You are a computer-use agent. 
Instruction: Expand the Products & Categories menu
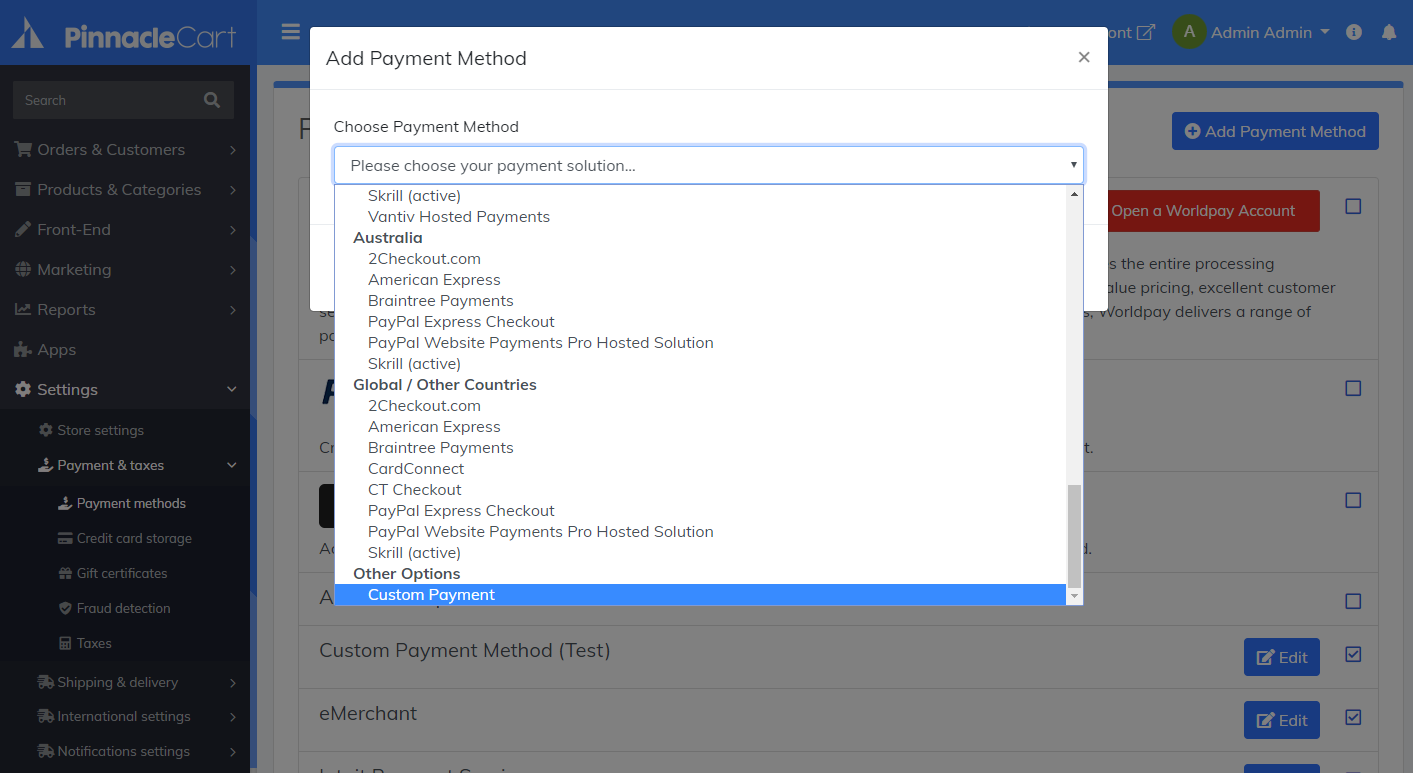point(125,189)
